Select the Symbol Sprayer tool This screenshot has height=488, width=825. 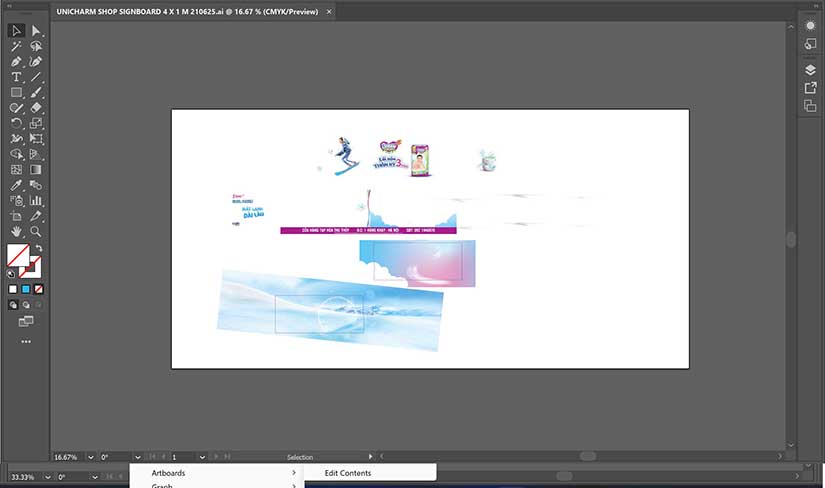click(x=16, y=201)
